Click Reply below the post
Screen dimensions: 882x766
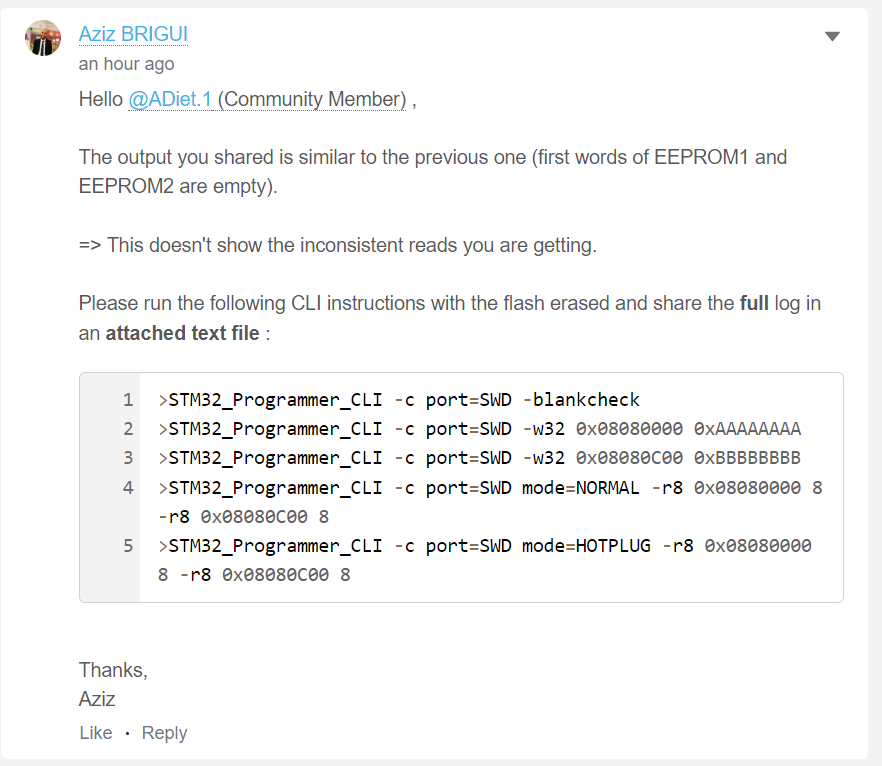click(164, 733)
